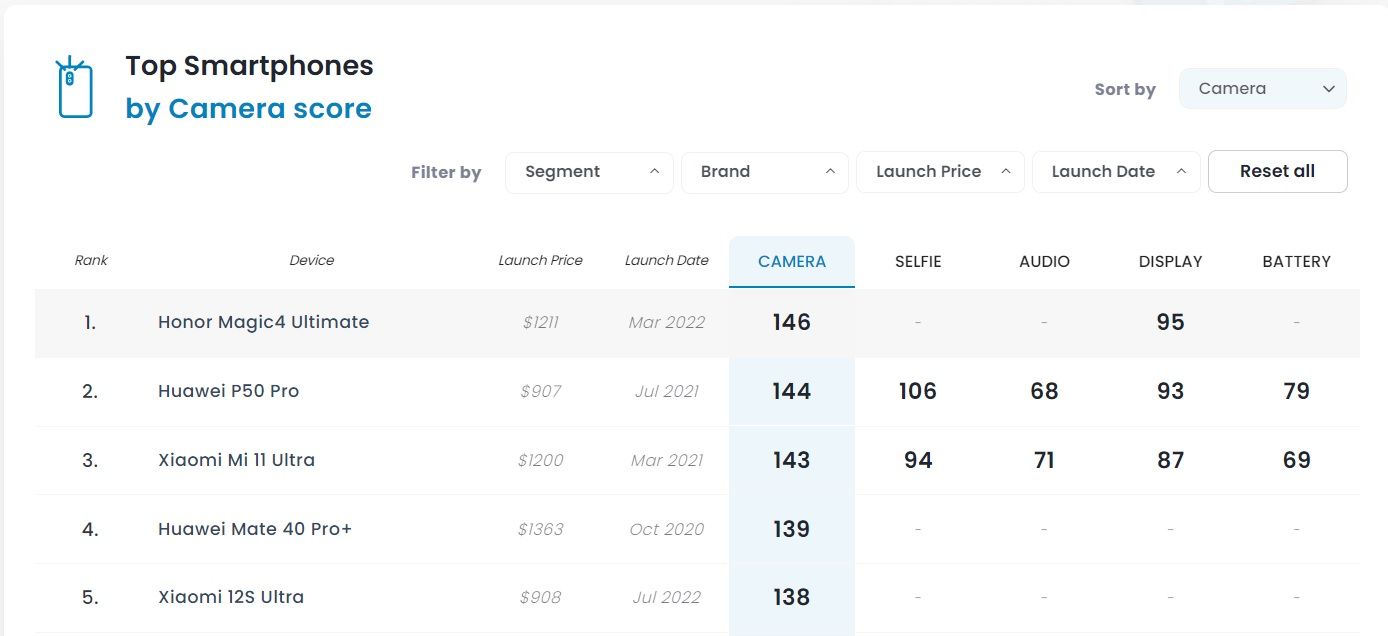
Task: Click the Launch Date column header
Action: (x=666, y=261)
